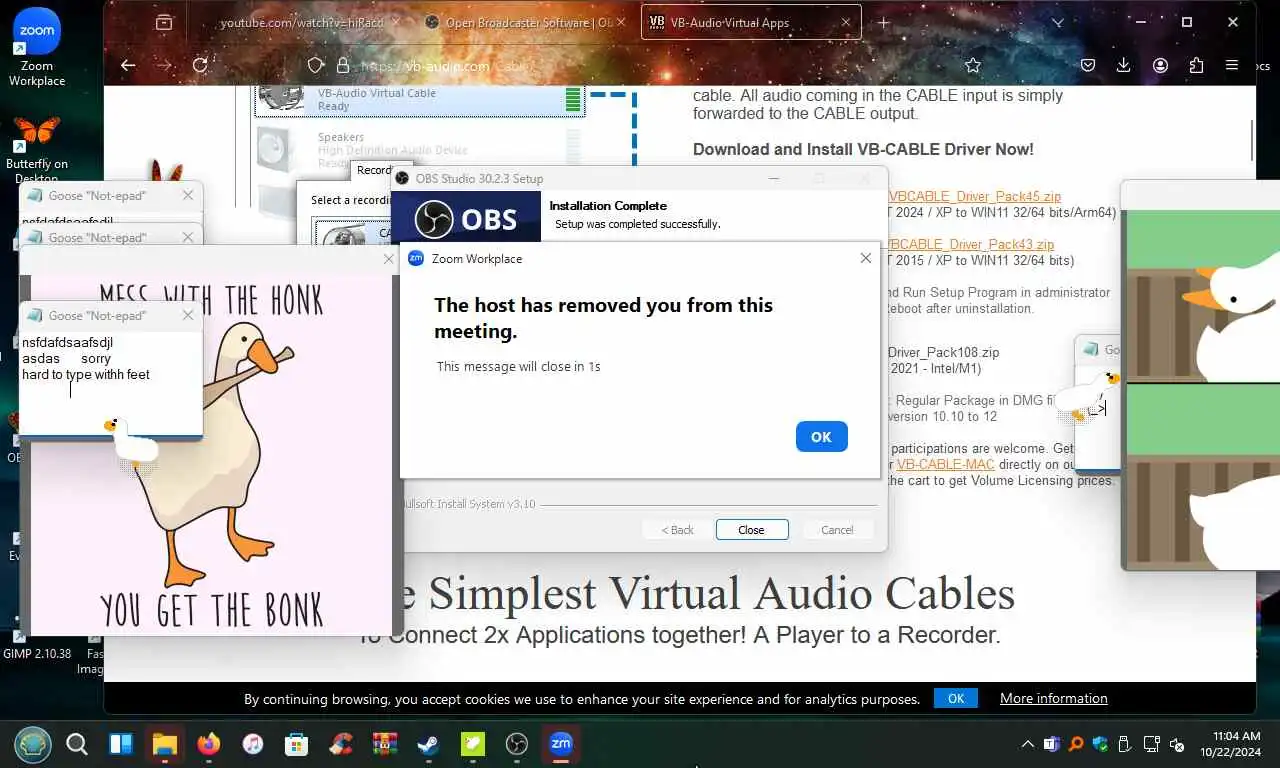Switch to Open Broadcaster Software tab
Screen dimensions: 1280x768
[x=524, y=22]
